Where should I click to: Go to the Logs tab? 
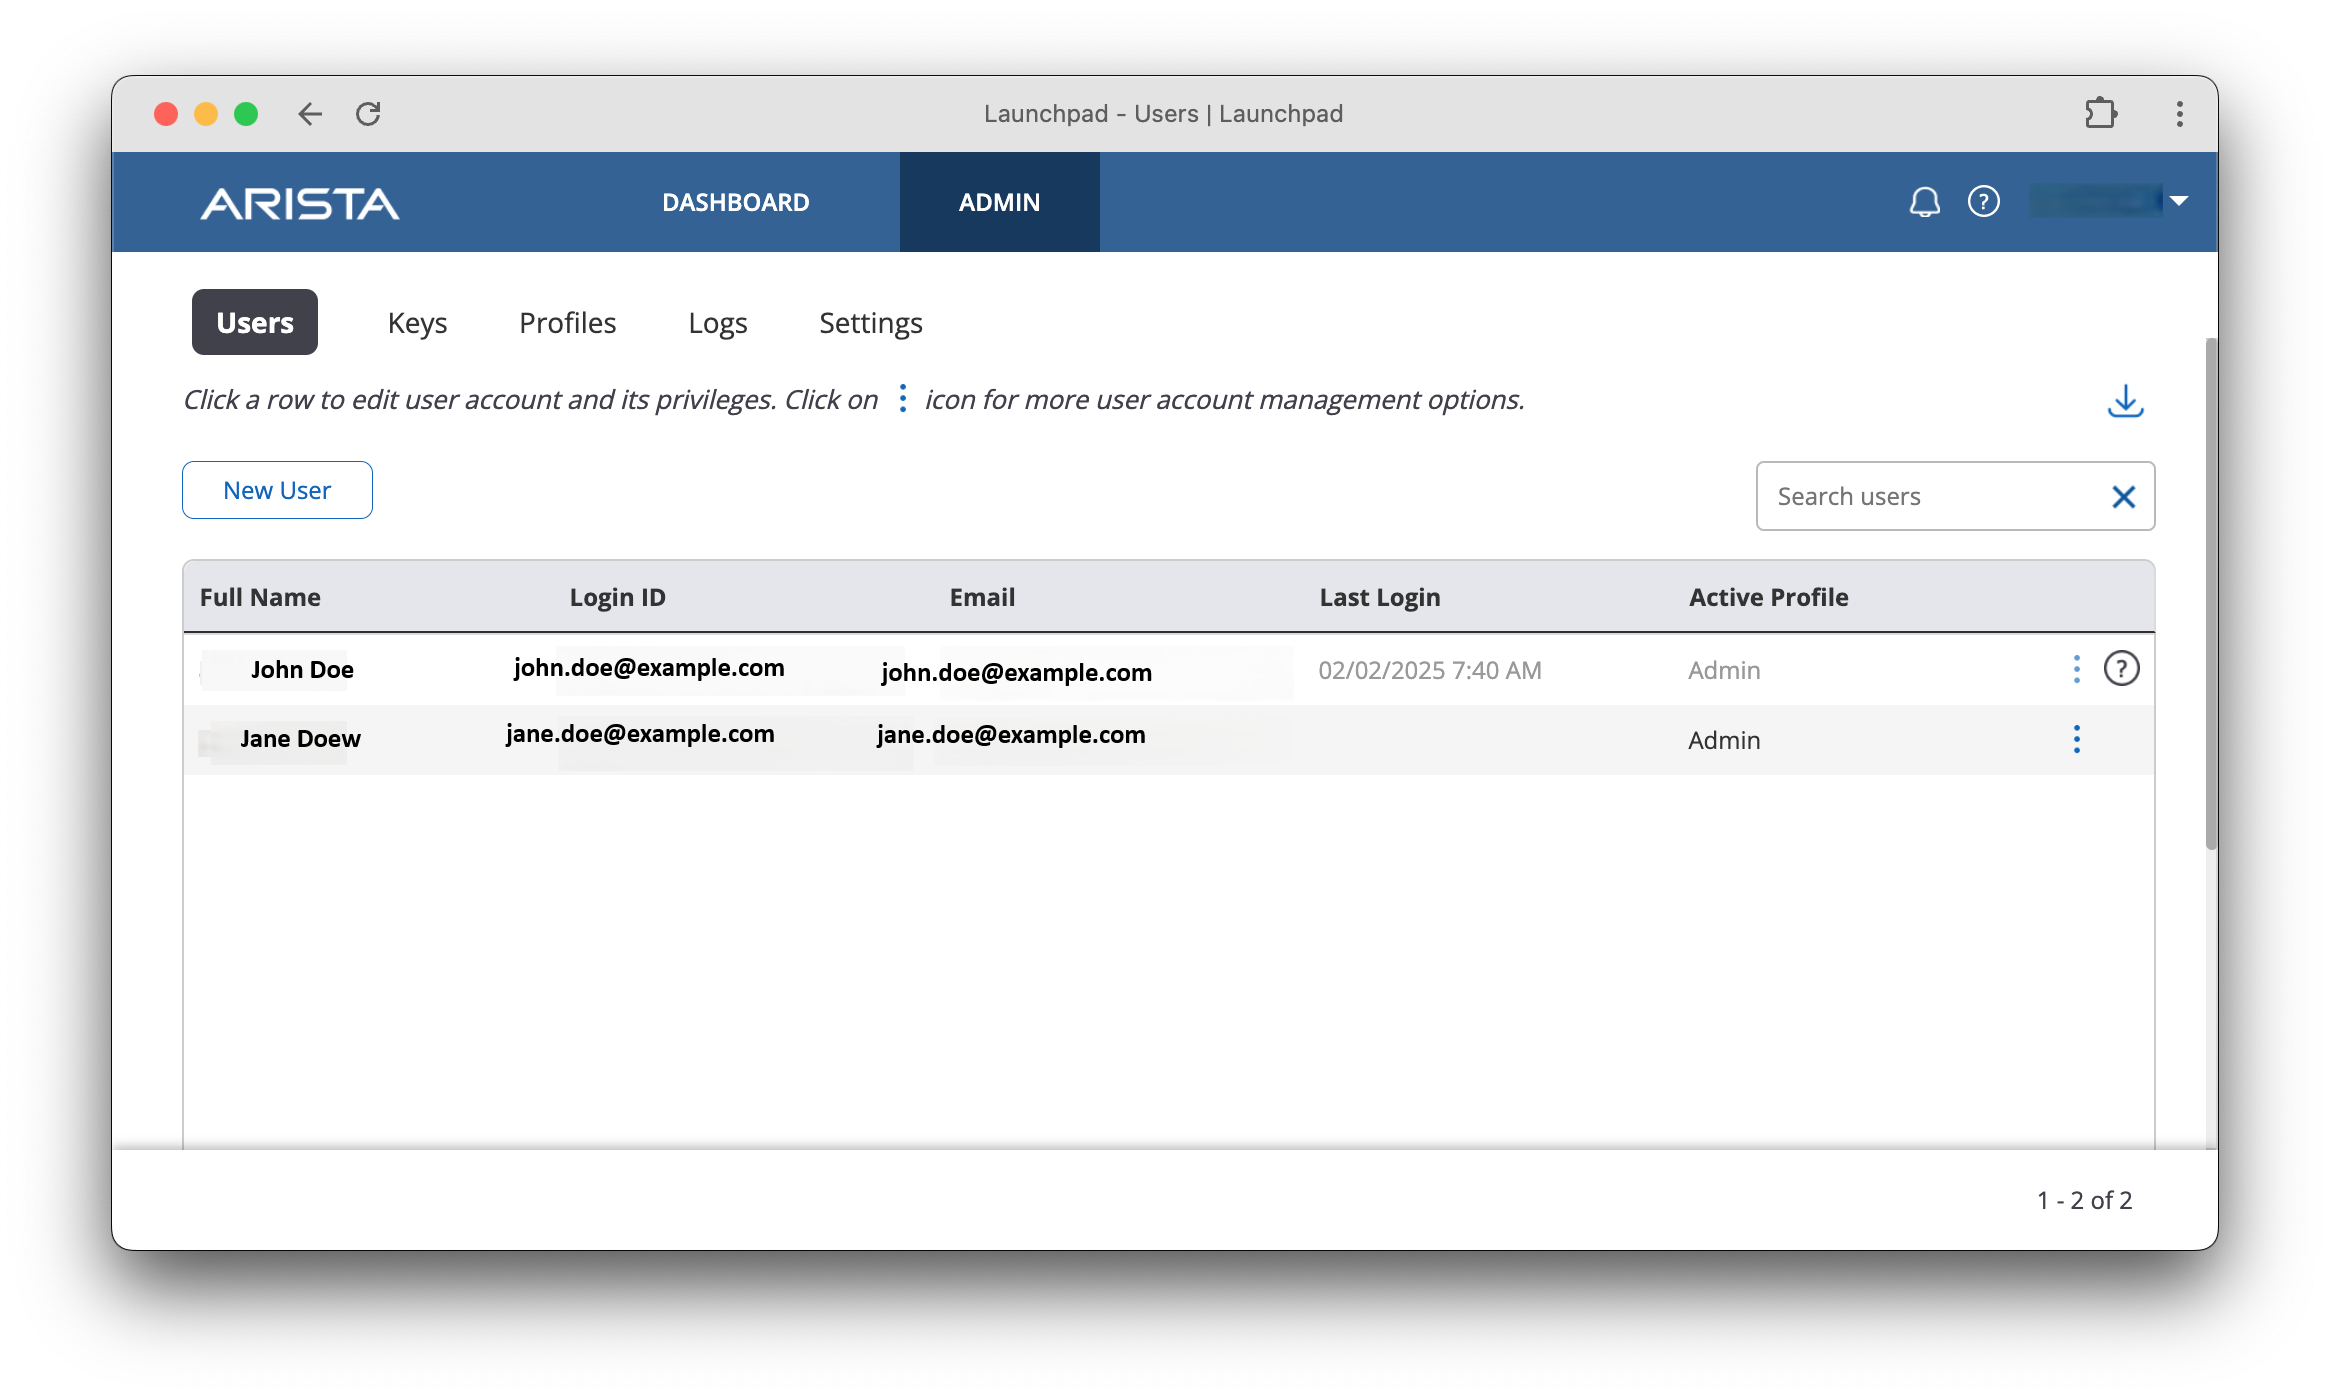pos(717,323)
